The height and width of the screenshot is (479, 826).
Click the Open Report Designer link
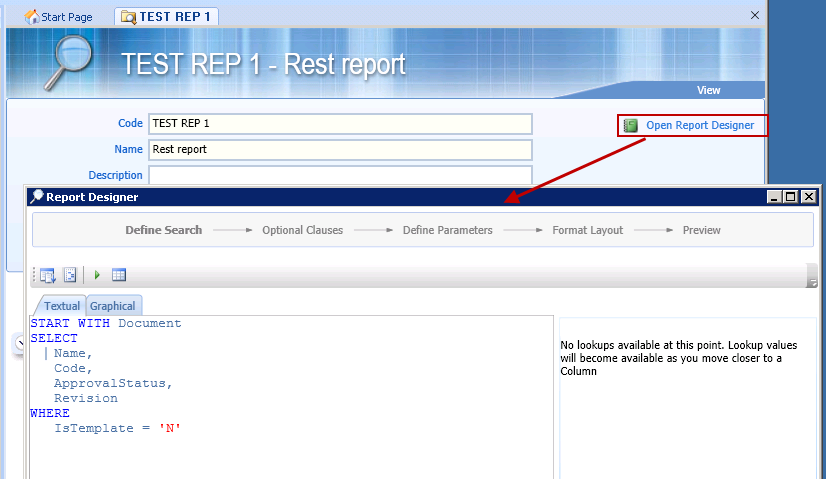(700, 125)
